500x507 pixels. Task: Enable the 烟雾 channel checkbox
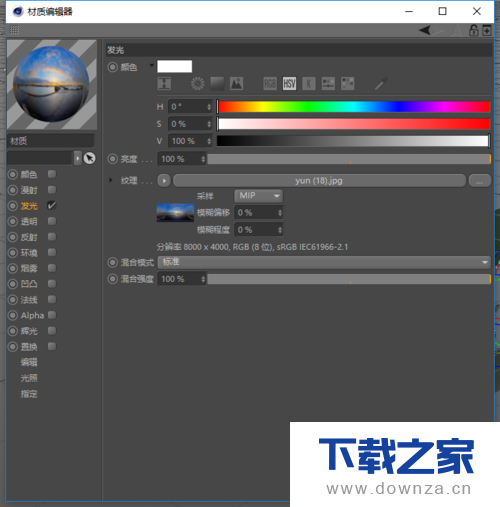pyautogui.click(x=52, y=268)
